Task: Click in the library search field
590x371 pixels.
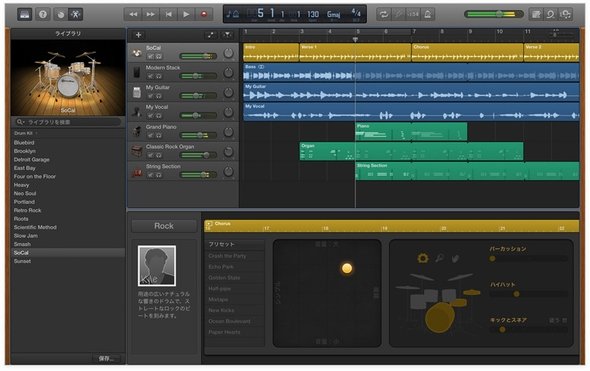Action: pos(68,122)
